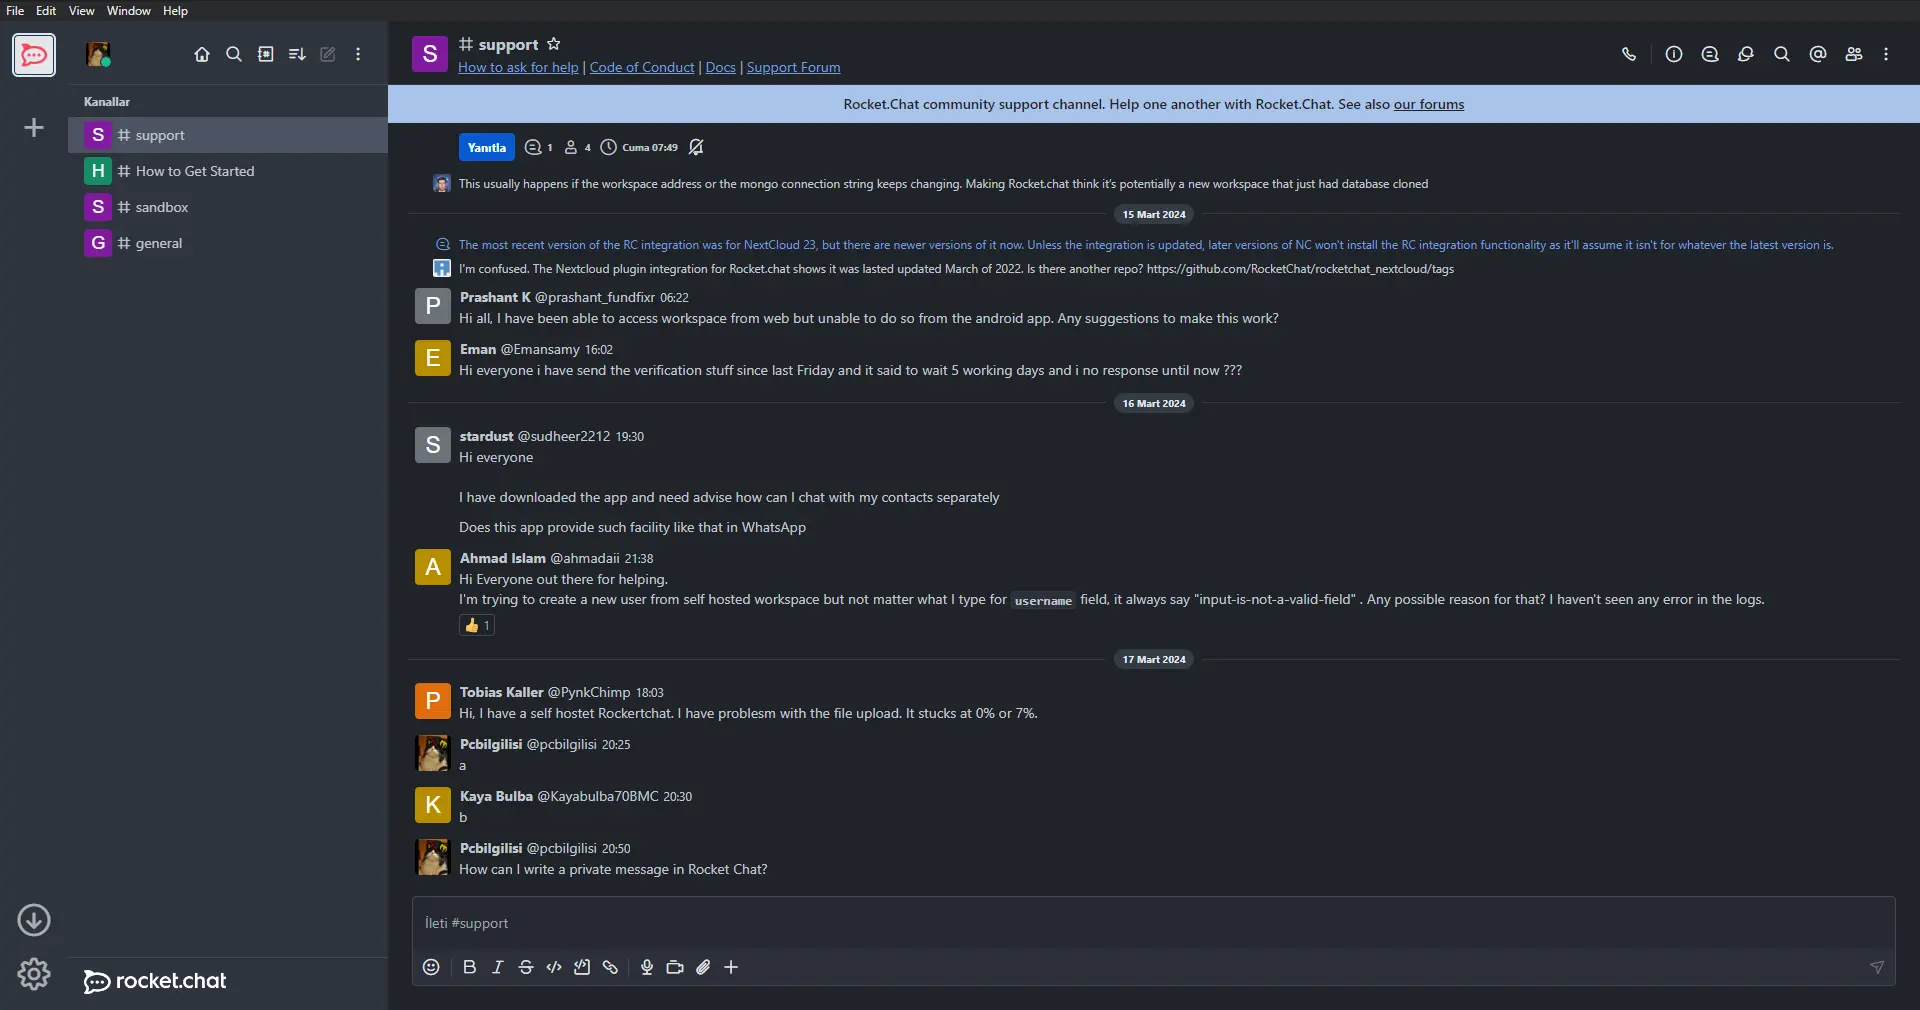
Task: Insert link using composer link icon
Action: click(610, 967)
